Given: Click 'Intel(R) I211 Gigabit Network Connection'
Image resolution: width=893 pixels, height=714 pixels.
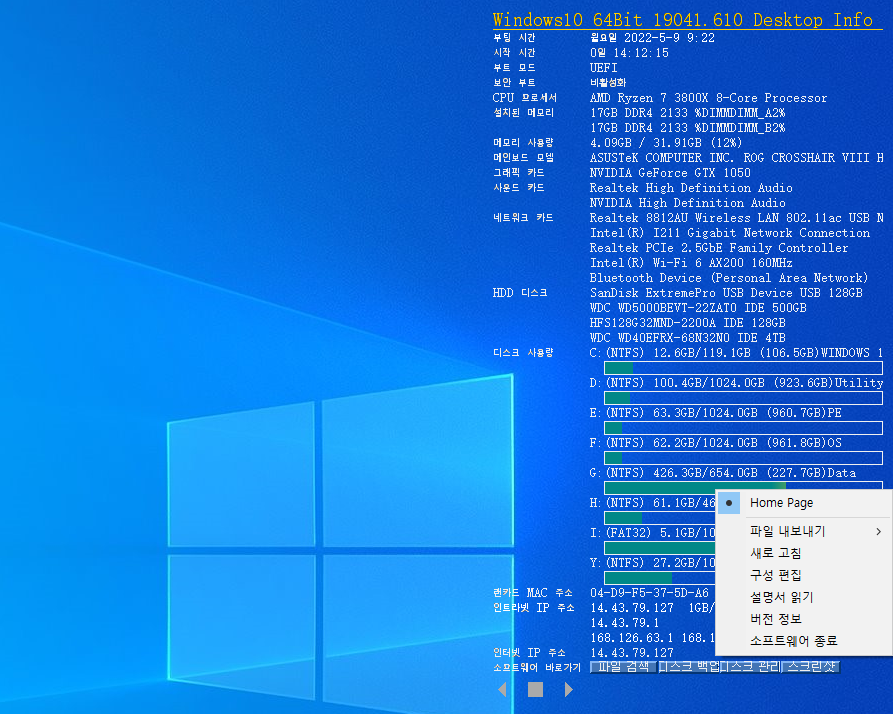Looking at the screenshot, I should pyautogui.click(x=730, y=233).
